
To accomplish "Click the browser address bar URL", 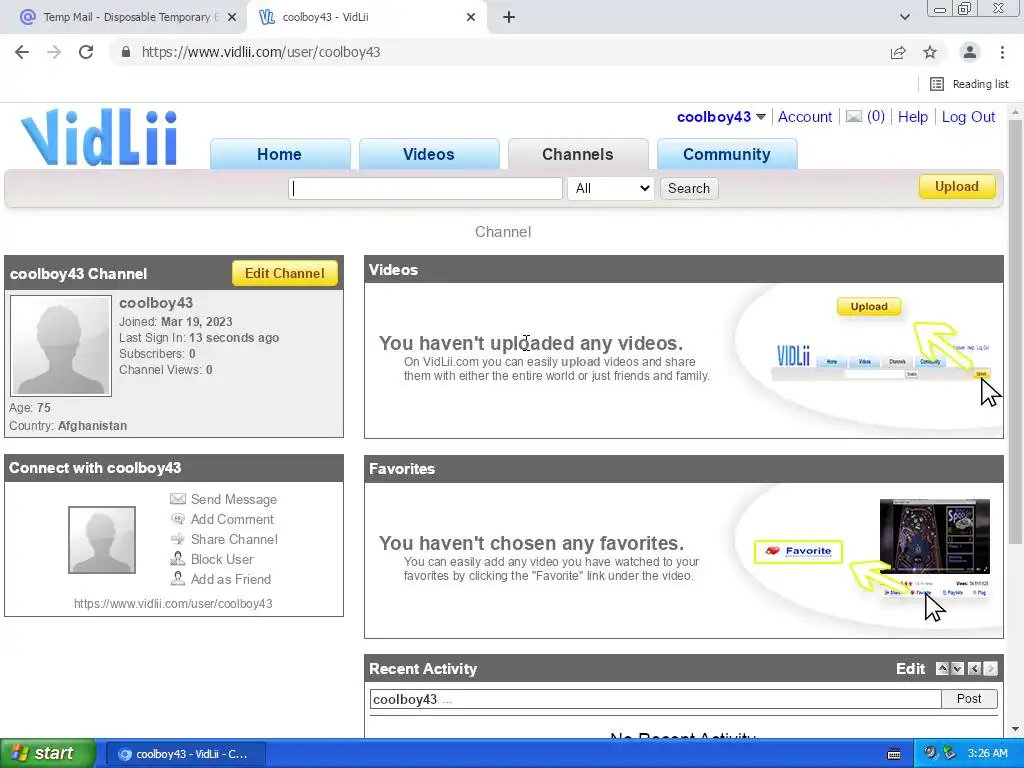I will click(x=261, y=52).
